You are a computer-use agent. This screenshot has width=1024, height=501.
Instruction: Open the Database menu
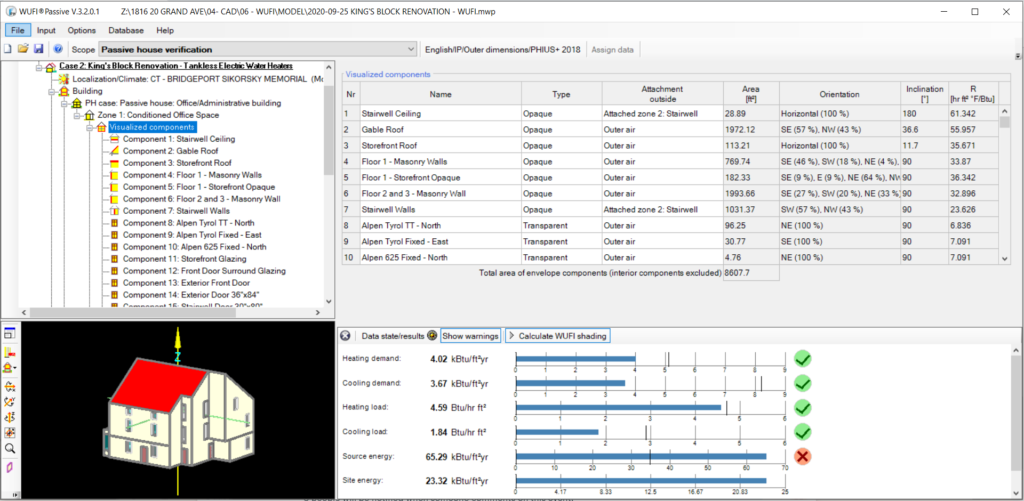click(126, 30)
